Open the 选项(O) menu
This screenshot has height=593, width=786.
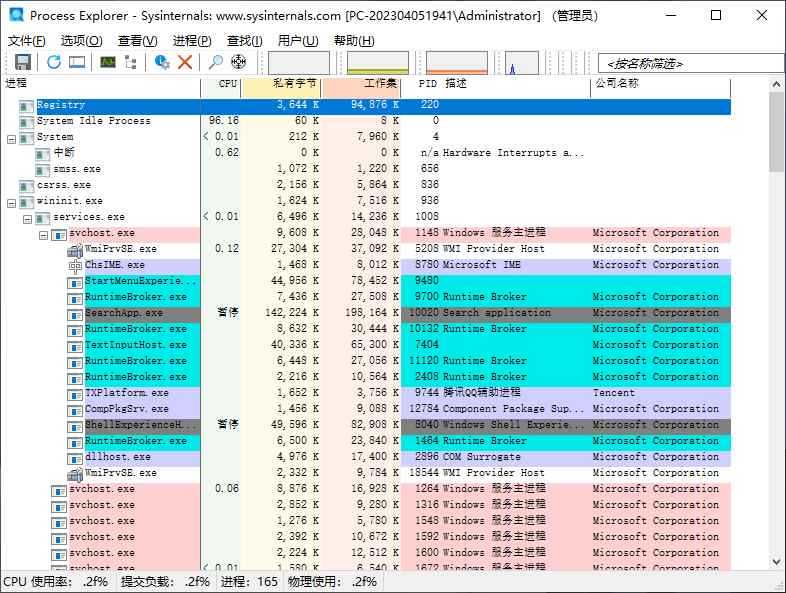(x=81, y=41)
